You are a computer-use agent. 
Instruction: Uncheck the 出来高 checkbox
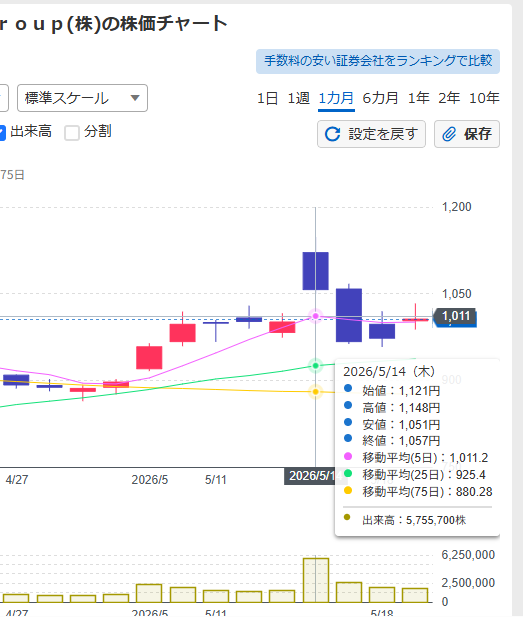(2, 133)
